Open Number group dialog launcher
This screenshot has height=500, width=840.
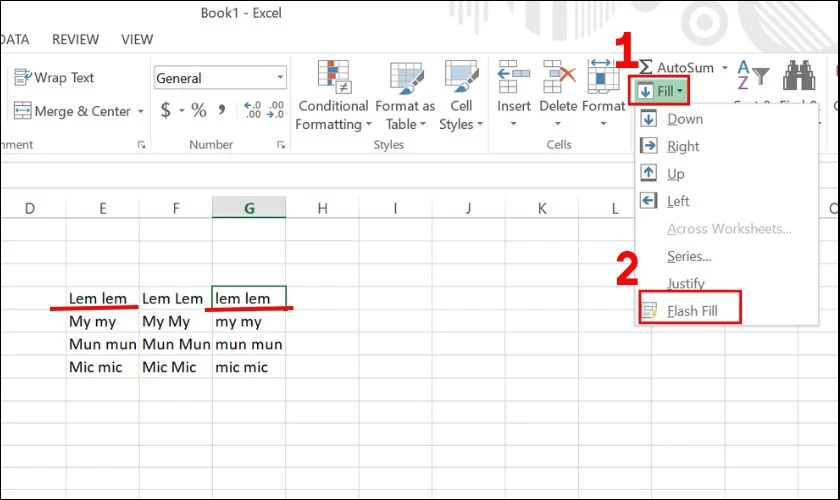[281, 145]
